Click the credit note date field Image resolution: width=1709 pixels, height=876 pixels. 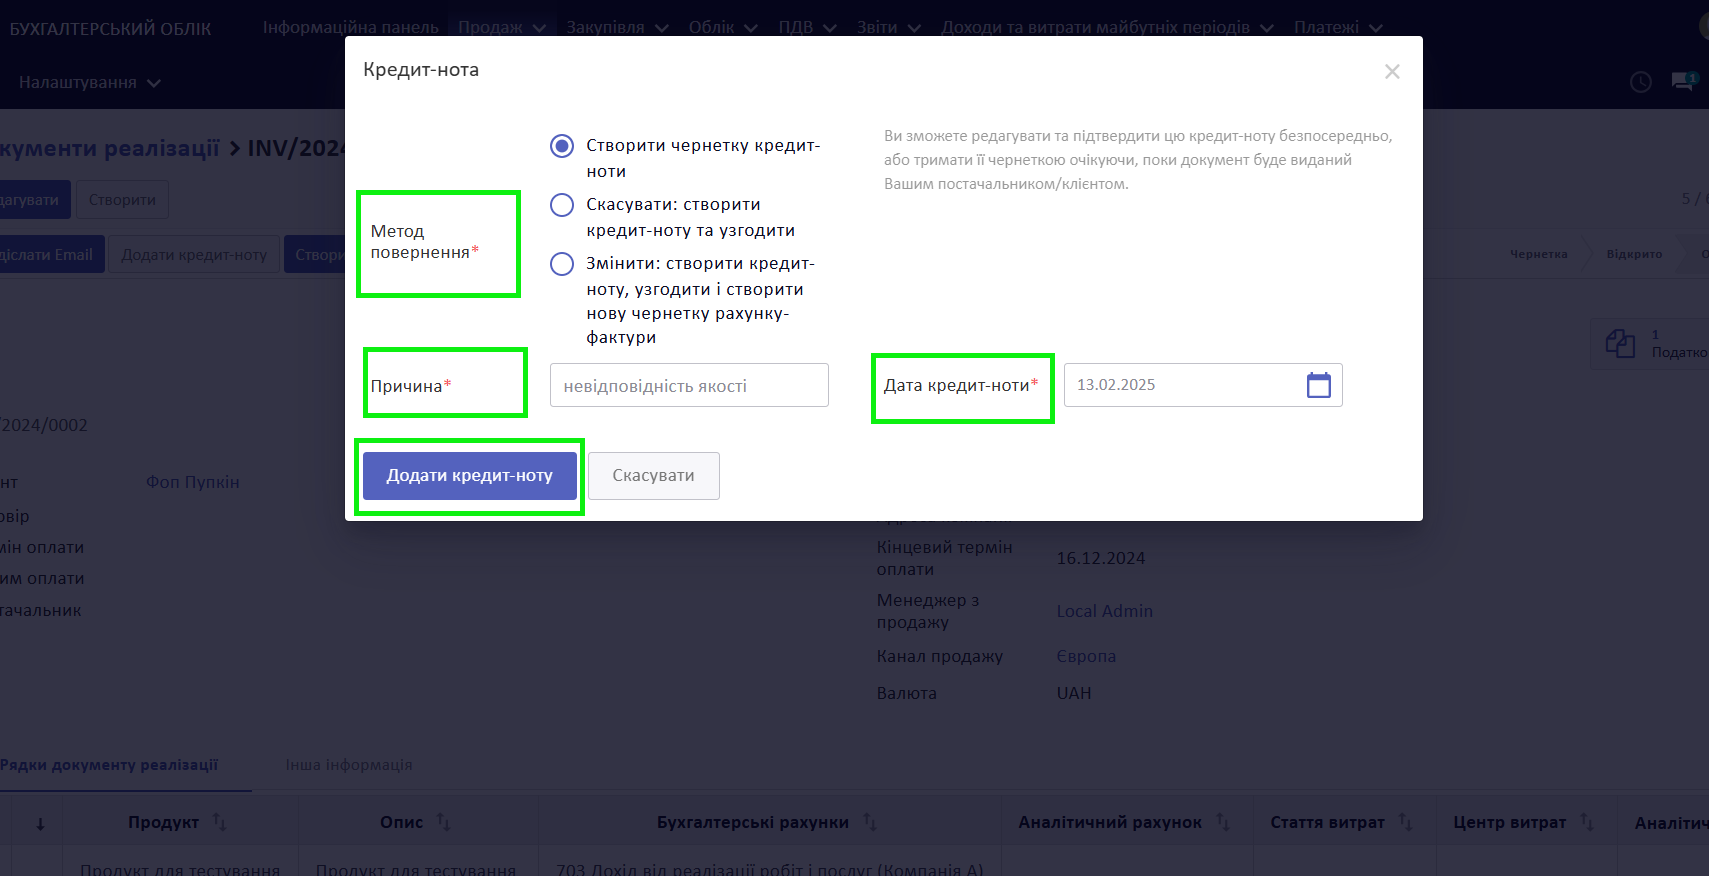point(1203,385)
